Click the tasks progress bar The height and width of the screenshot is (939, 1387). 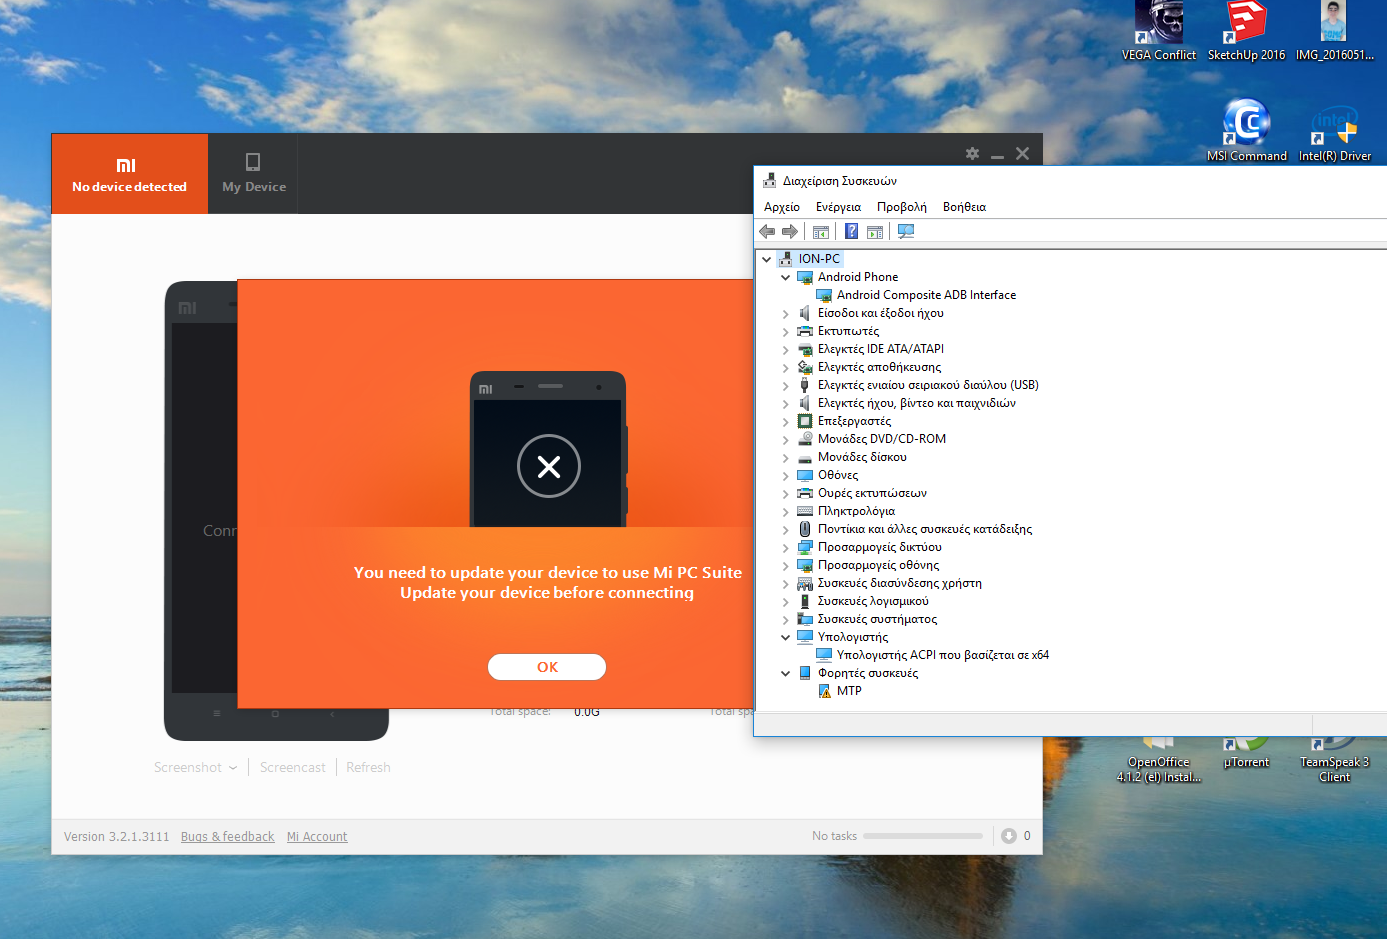[922, 836]
